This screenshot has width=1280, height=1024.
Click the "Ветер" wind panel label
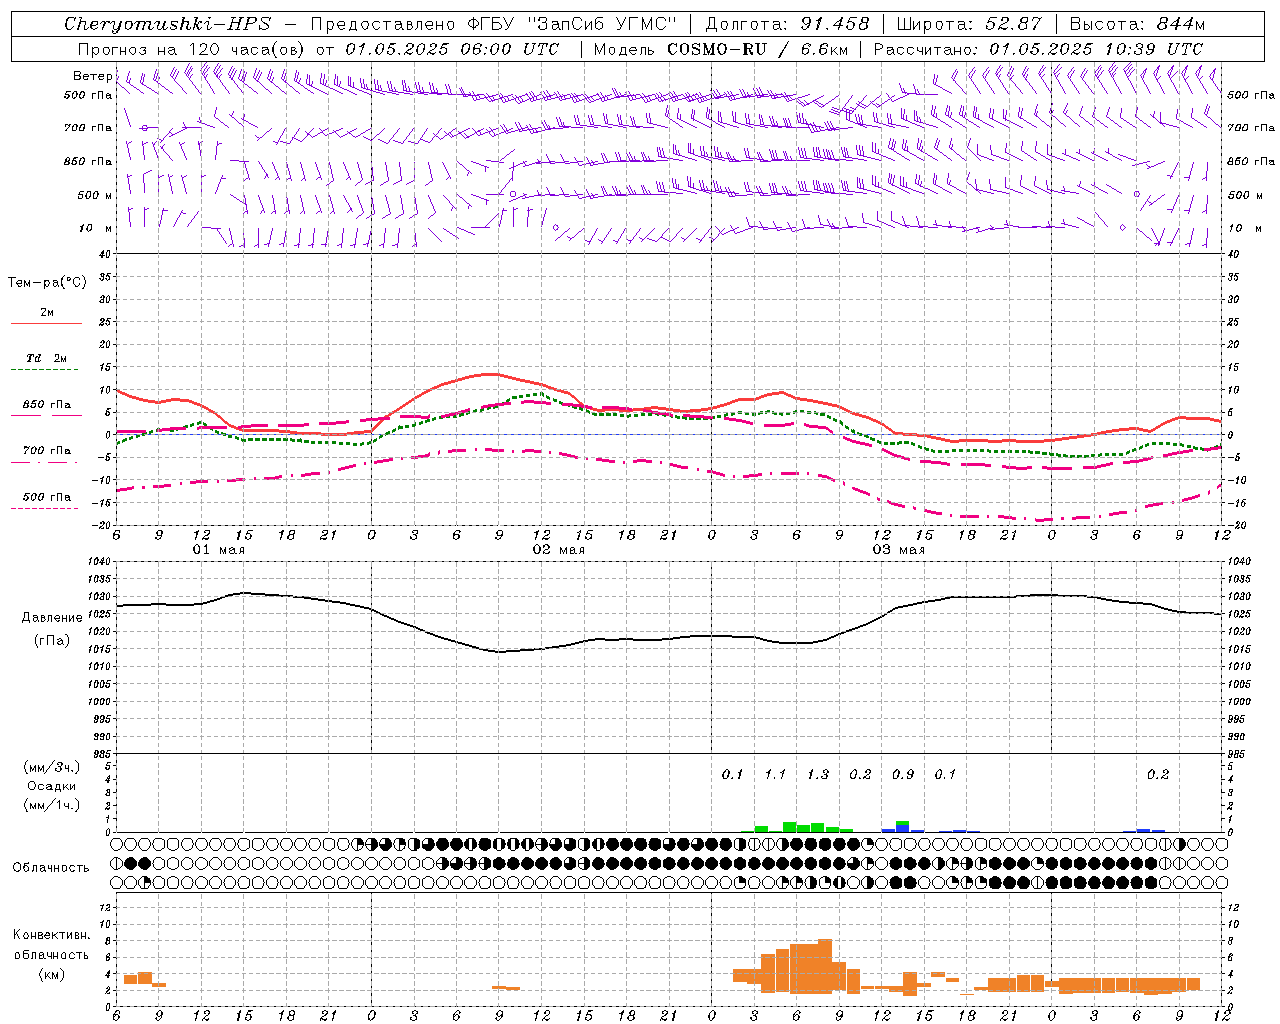click(x=92, y=76)
